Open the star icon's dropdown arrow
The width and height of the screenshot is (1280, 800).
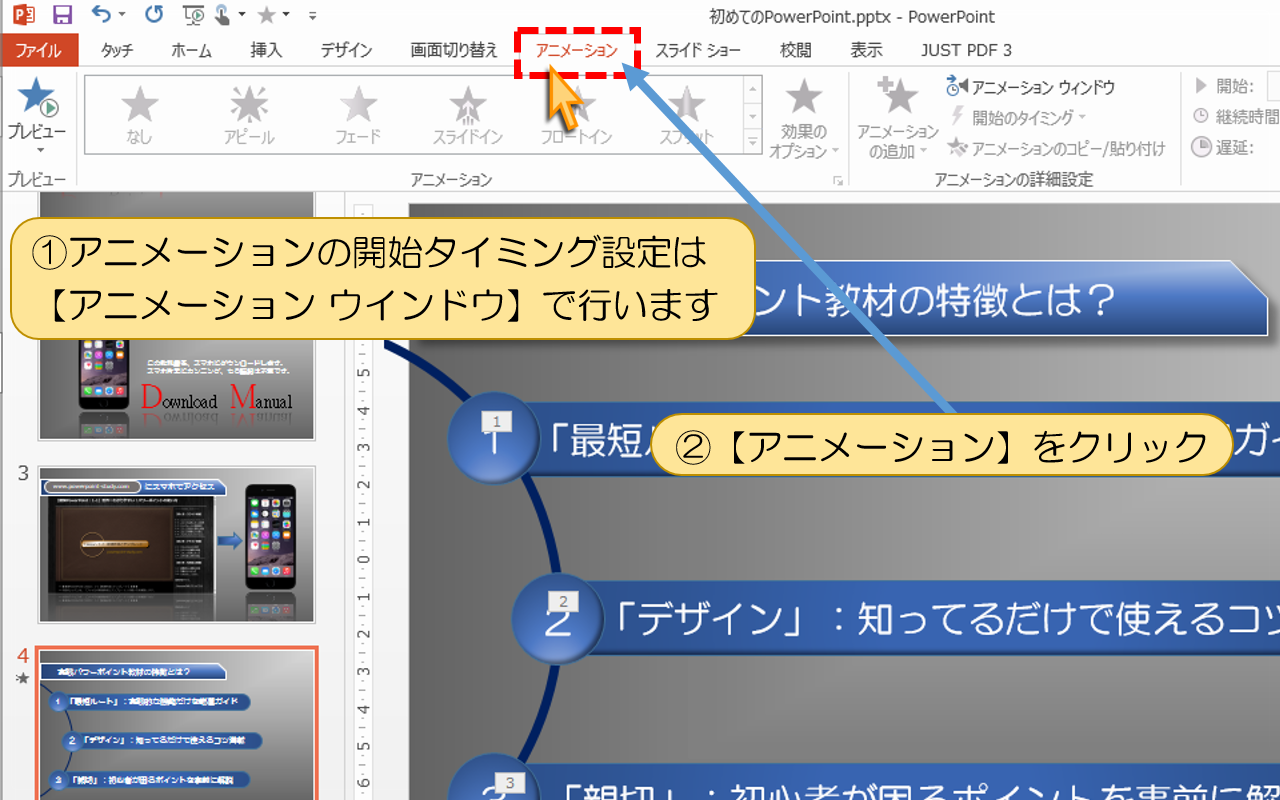pos(286,15)
